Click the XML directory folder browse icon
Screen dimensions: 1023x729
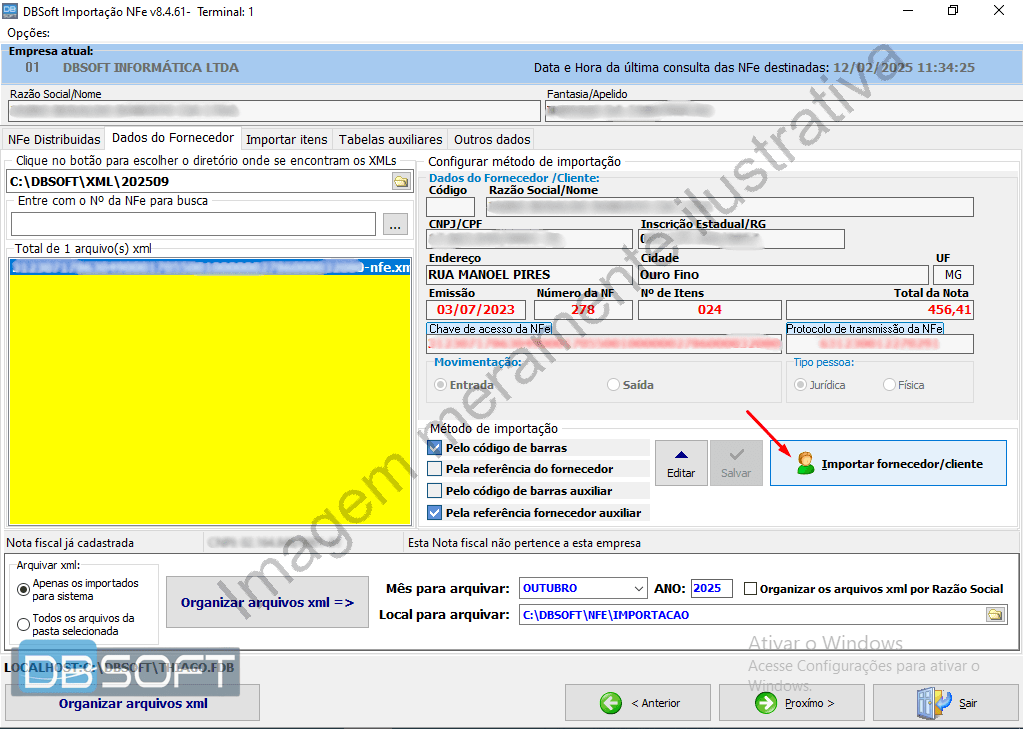(x=400, y=181)
